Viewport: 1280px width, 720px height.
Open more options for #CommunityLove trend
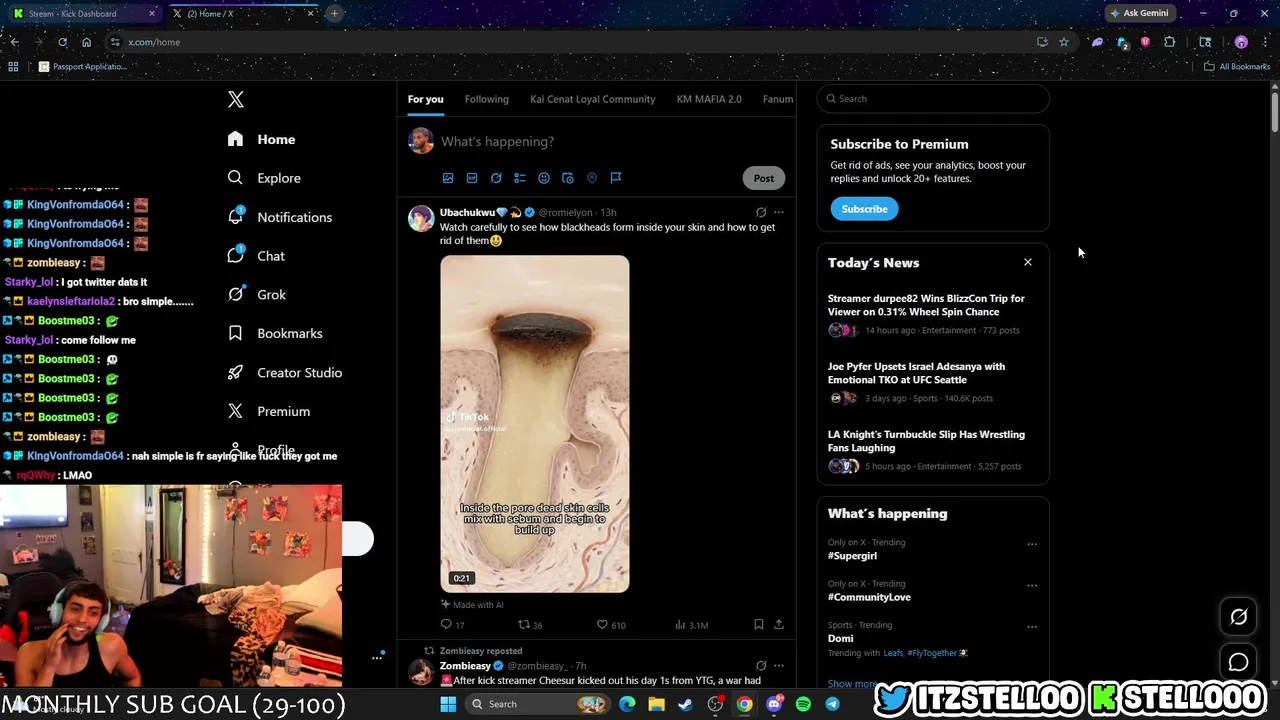tap(1032, 586)
